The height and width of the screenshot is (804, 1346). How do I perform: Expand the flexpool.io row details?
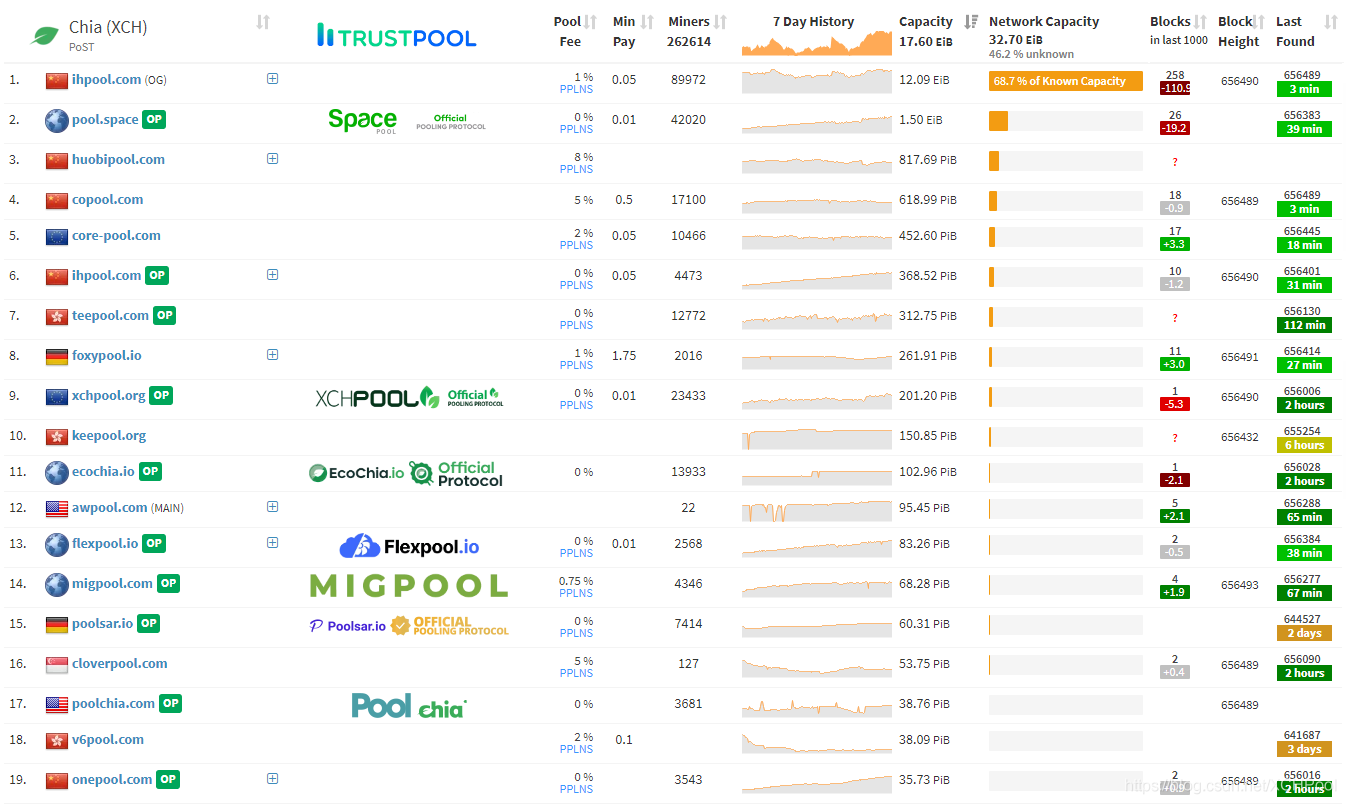click(272, 542)
